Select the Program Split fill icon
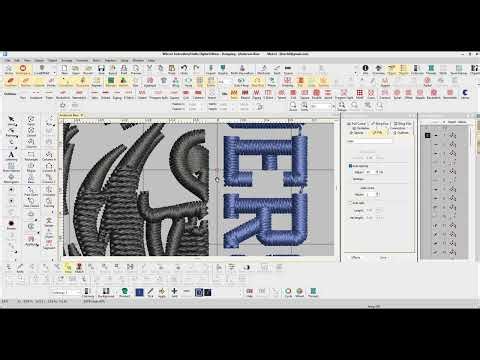480x360 pixels. [x=344, y=94]
